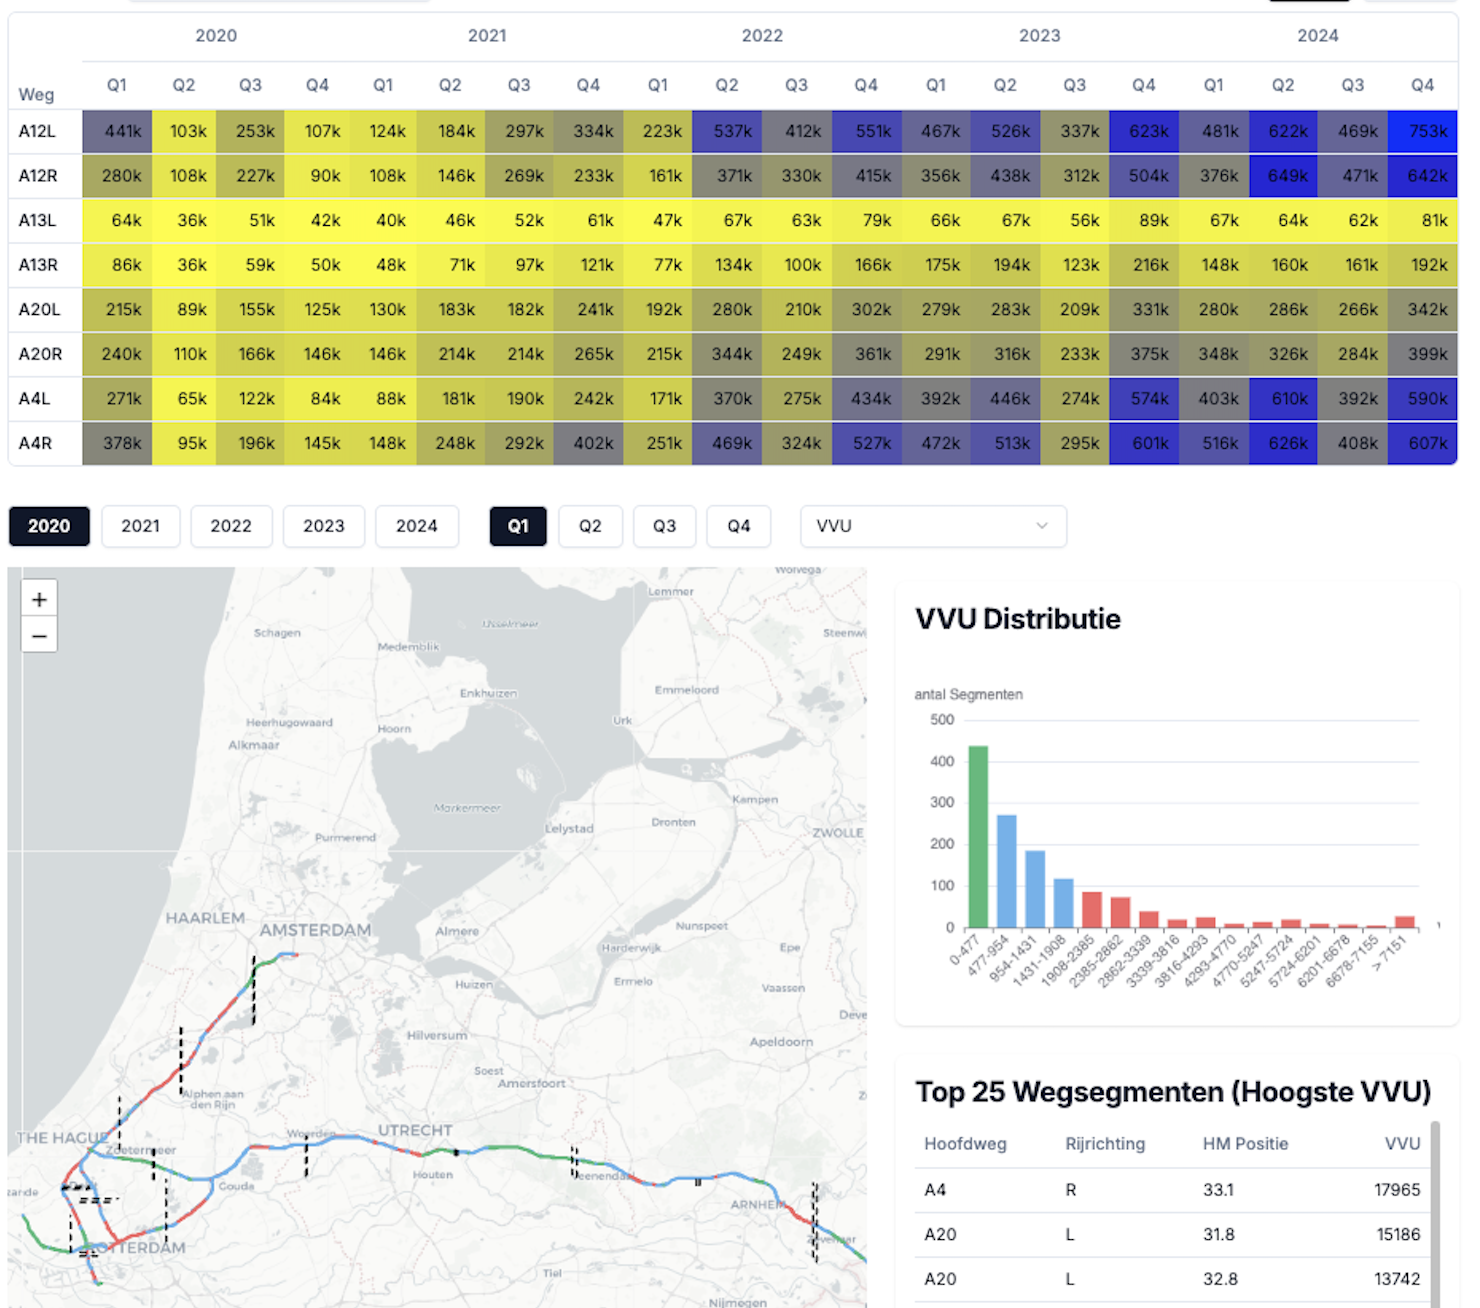Zoom in on the map
Image resolution: width=1480 pixels, height=1308 pixels.
39,600
